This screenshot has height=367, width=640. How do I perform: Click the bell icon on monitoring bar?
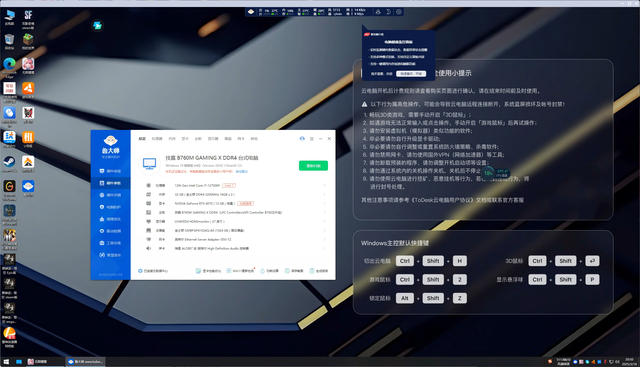[x=378, y=12]
